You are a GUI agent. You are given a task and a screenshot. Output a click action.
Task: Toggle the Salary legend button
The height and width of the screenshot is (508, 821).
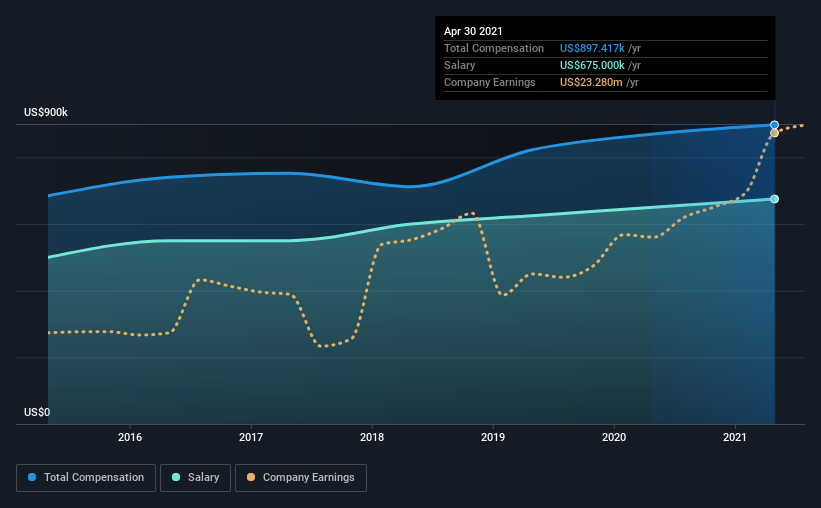195,478
